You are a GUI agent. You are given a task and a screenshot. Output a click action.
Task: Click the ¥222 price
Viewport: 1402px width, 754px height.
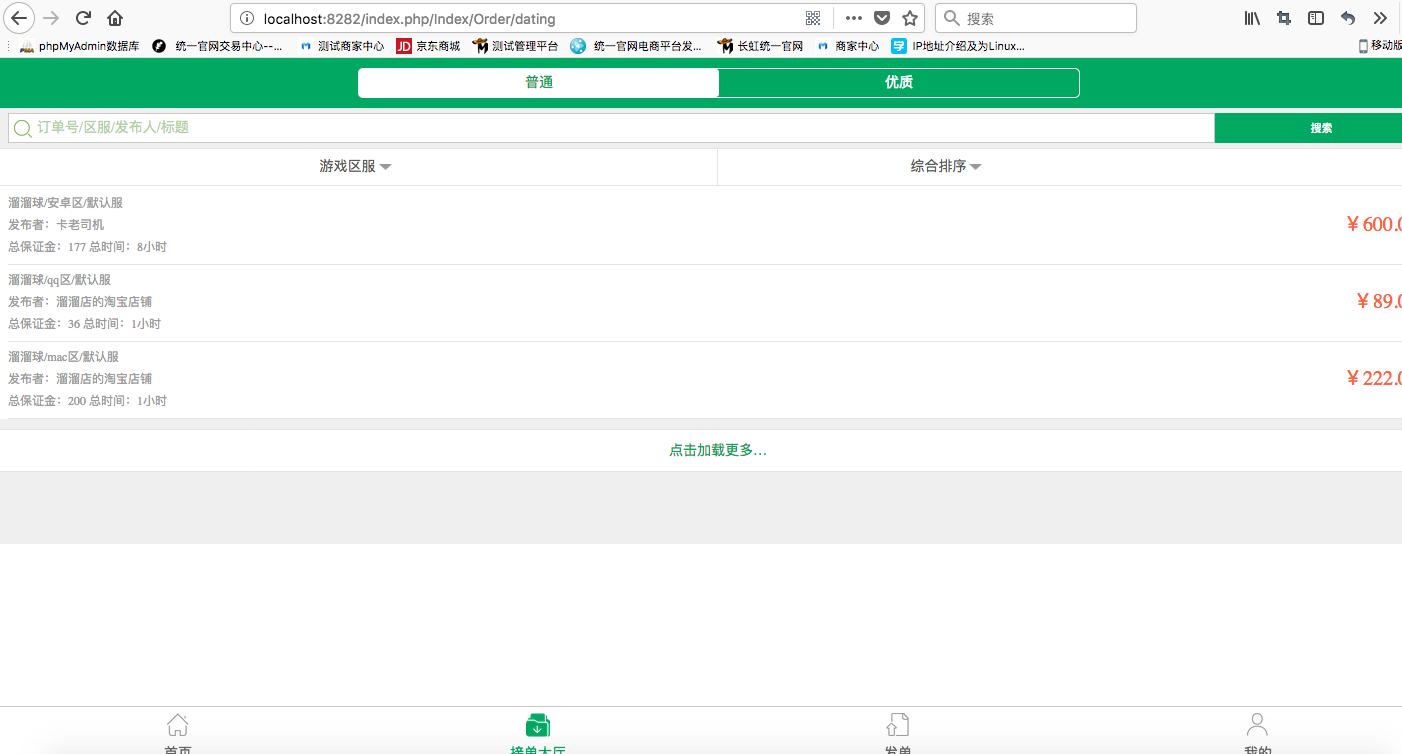tap(1374, 378)
